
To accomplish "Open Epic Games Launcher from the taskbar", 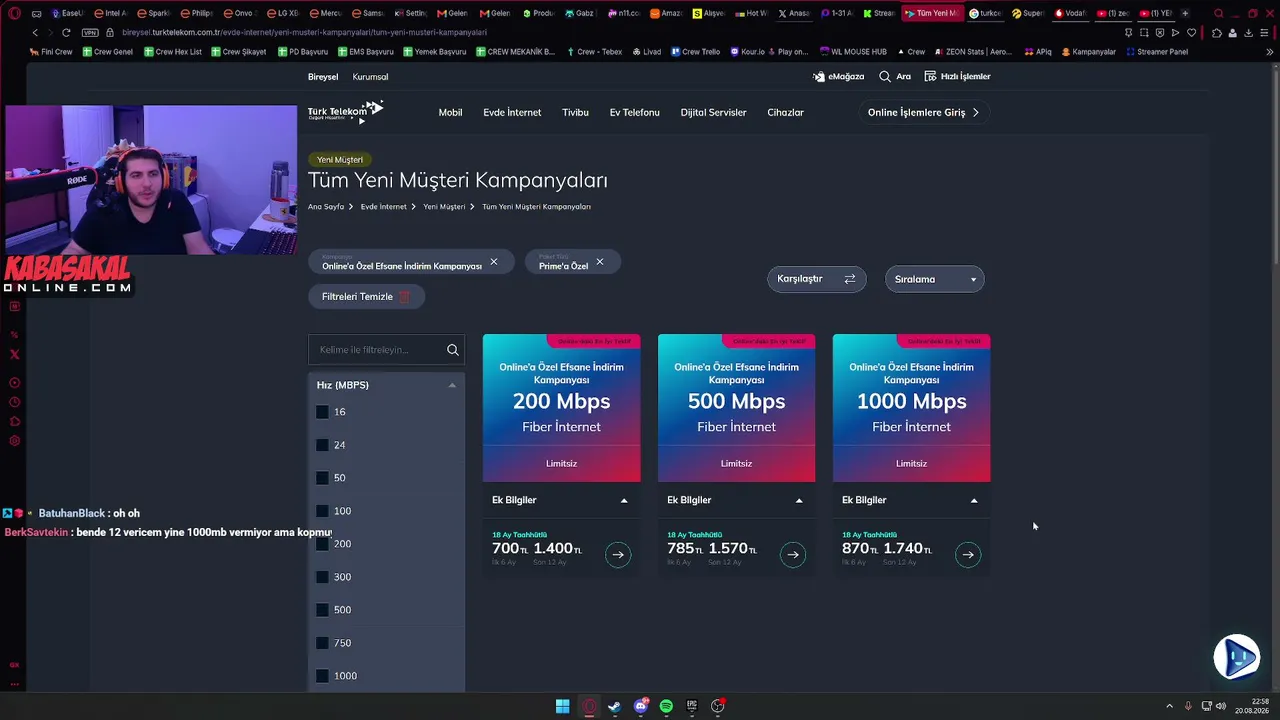I will click(x=692, y=706).
